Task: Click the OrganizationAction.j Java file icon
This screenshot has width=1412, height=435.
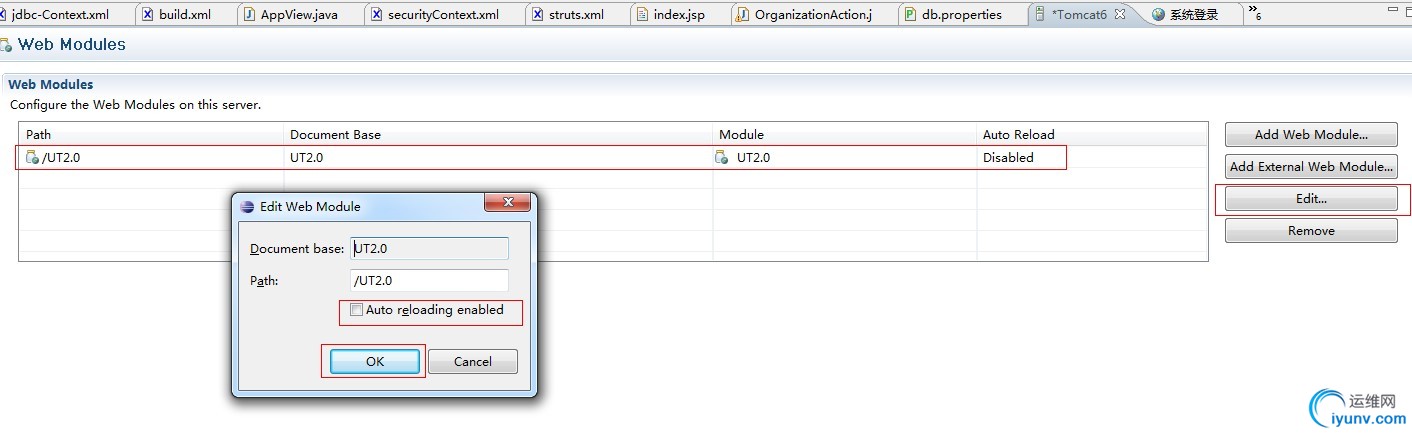Action: tap(743, 15)
